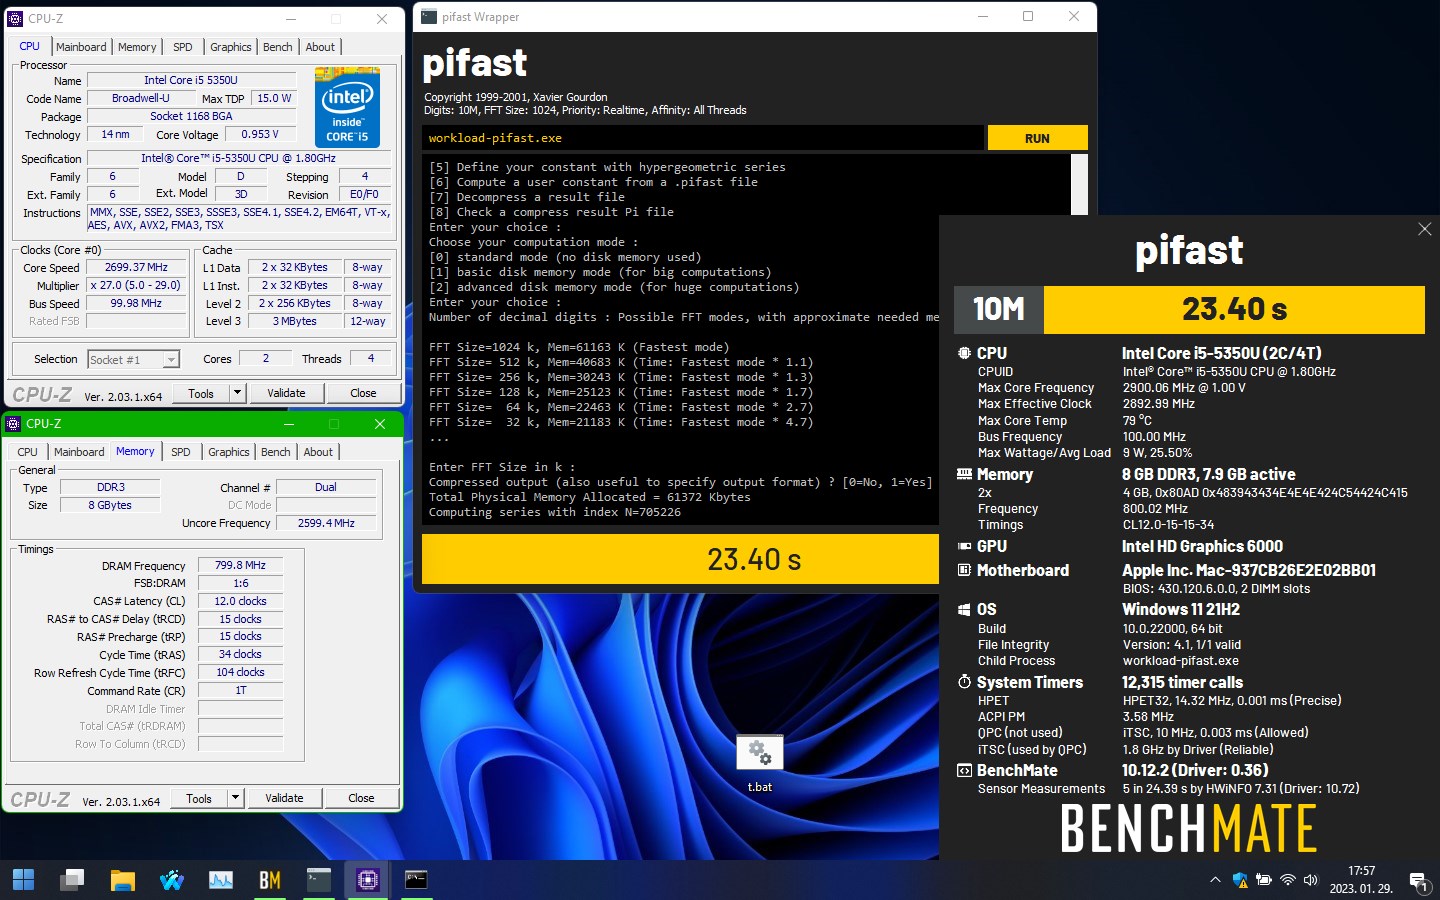Open About tab in the top CPU-Z window

tap(320, 47)
